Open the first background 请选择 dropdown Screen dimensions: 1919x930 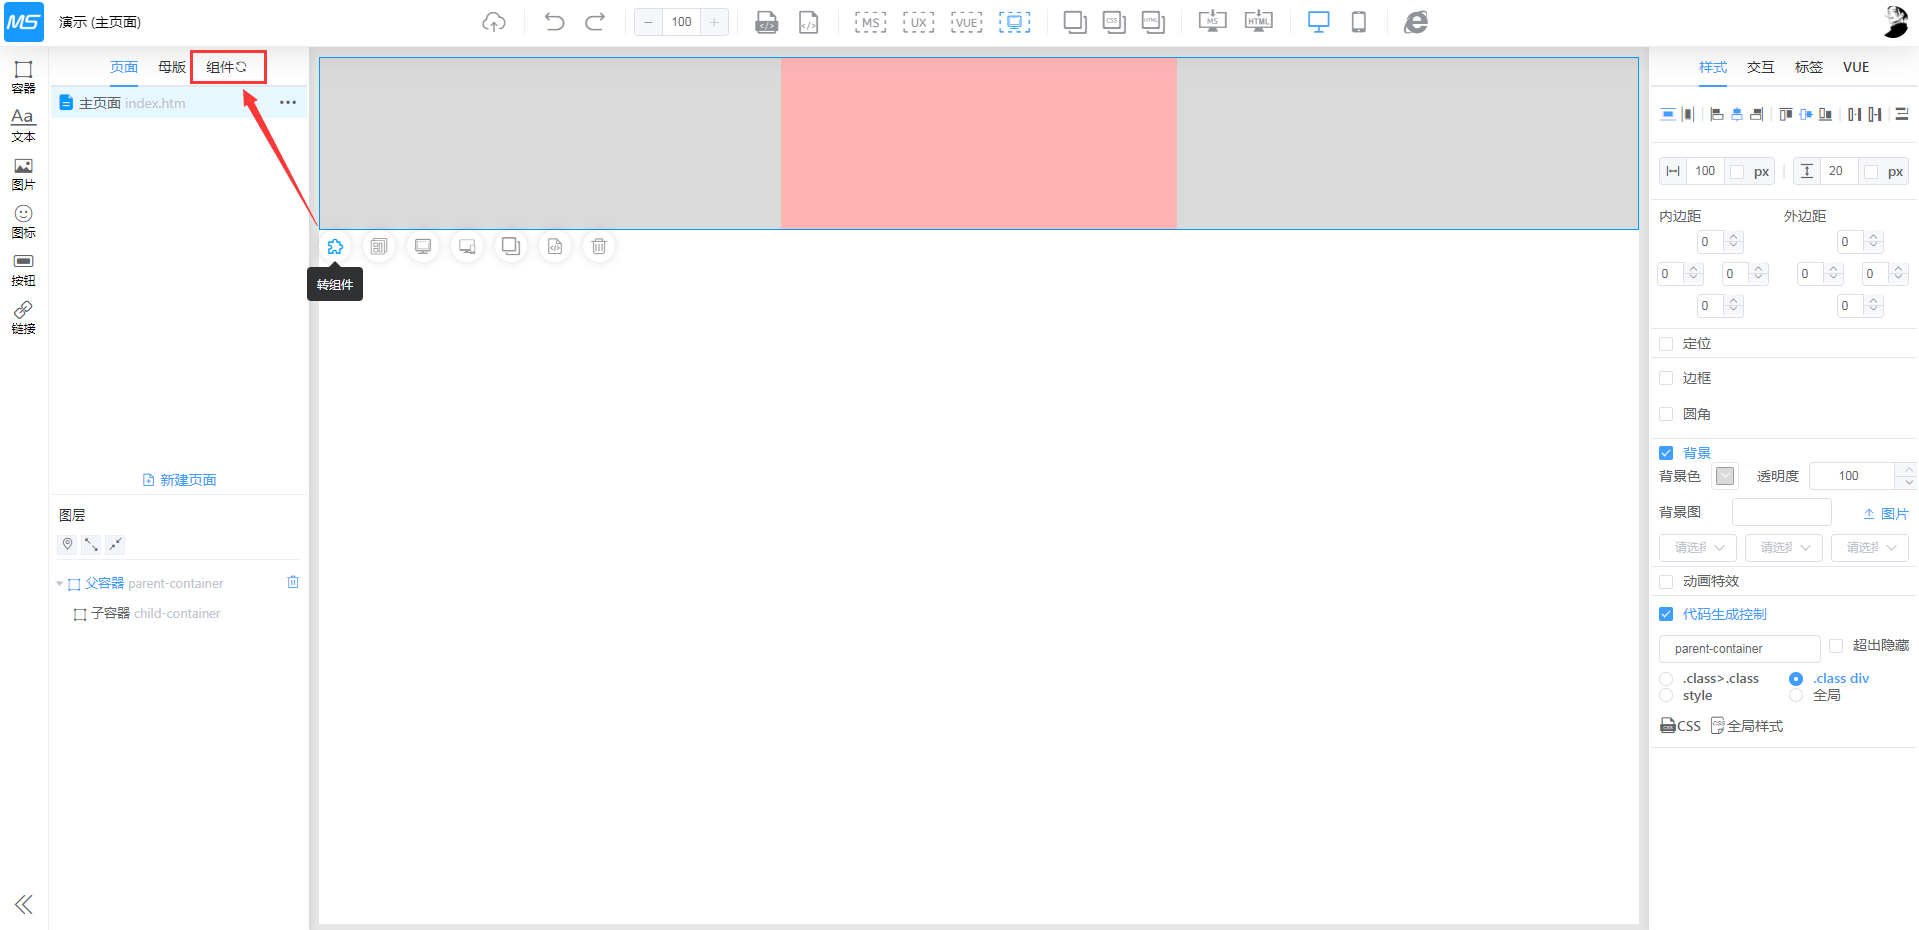tap(1697, 548)
